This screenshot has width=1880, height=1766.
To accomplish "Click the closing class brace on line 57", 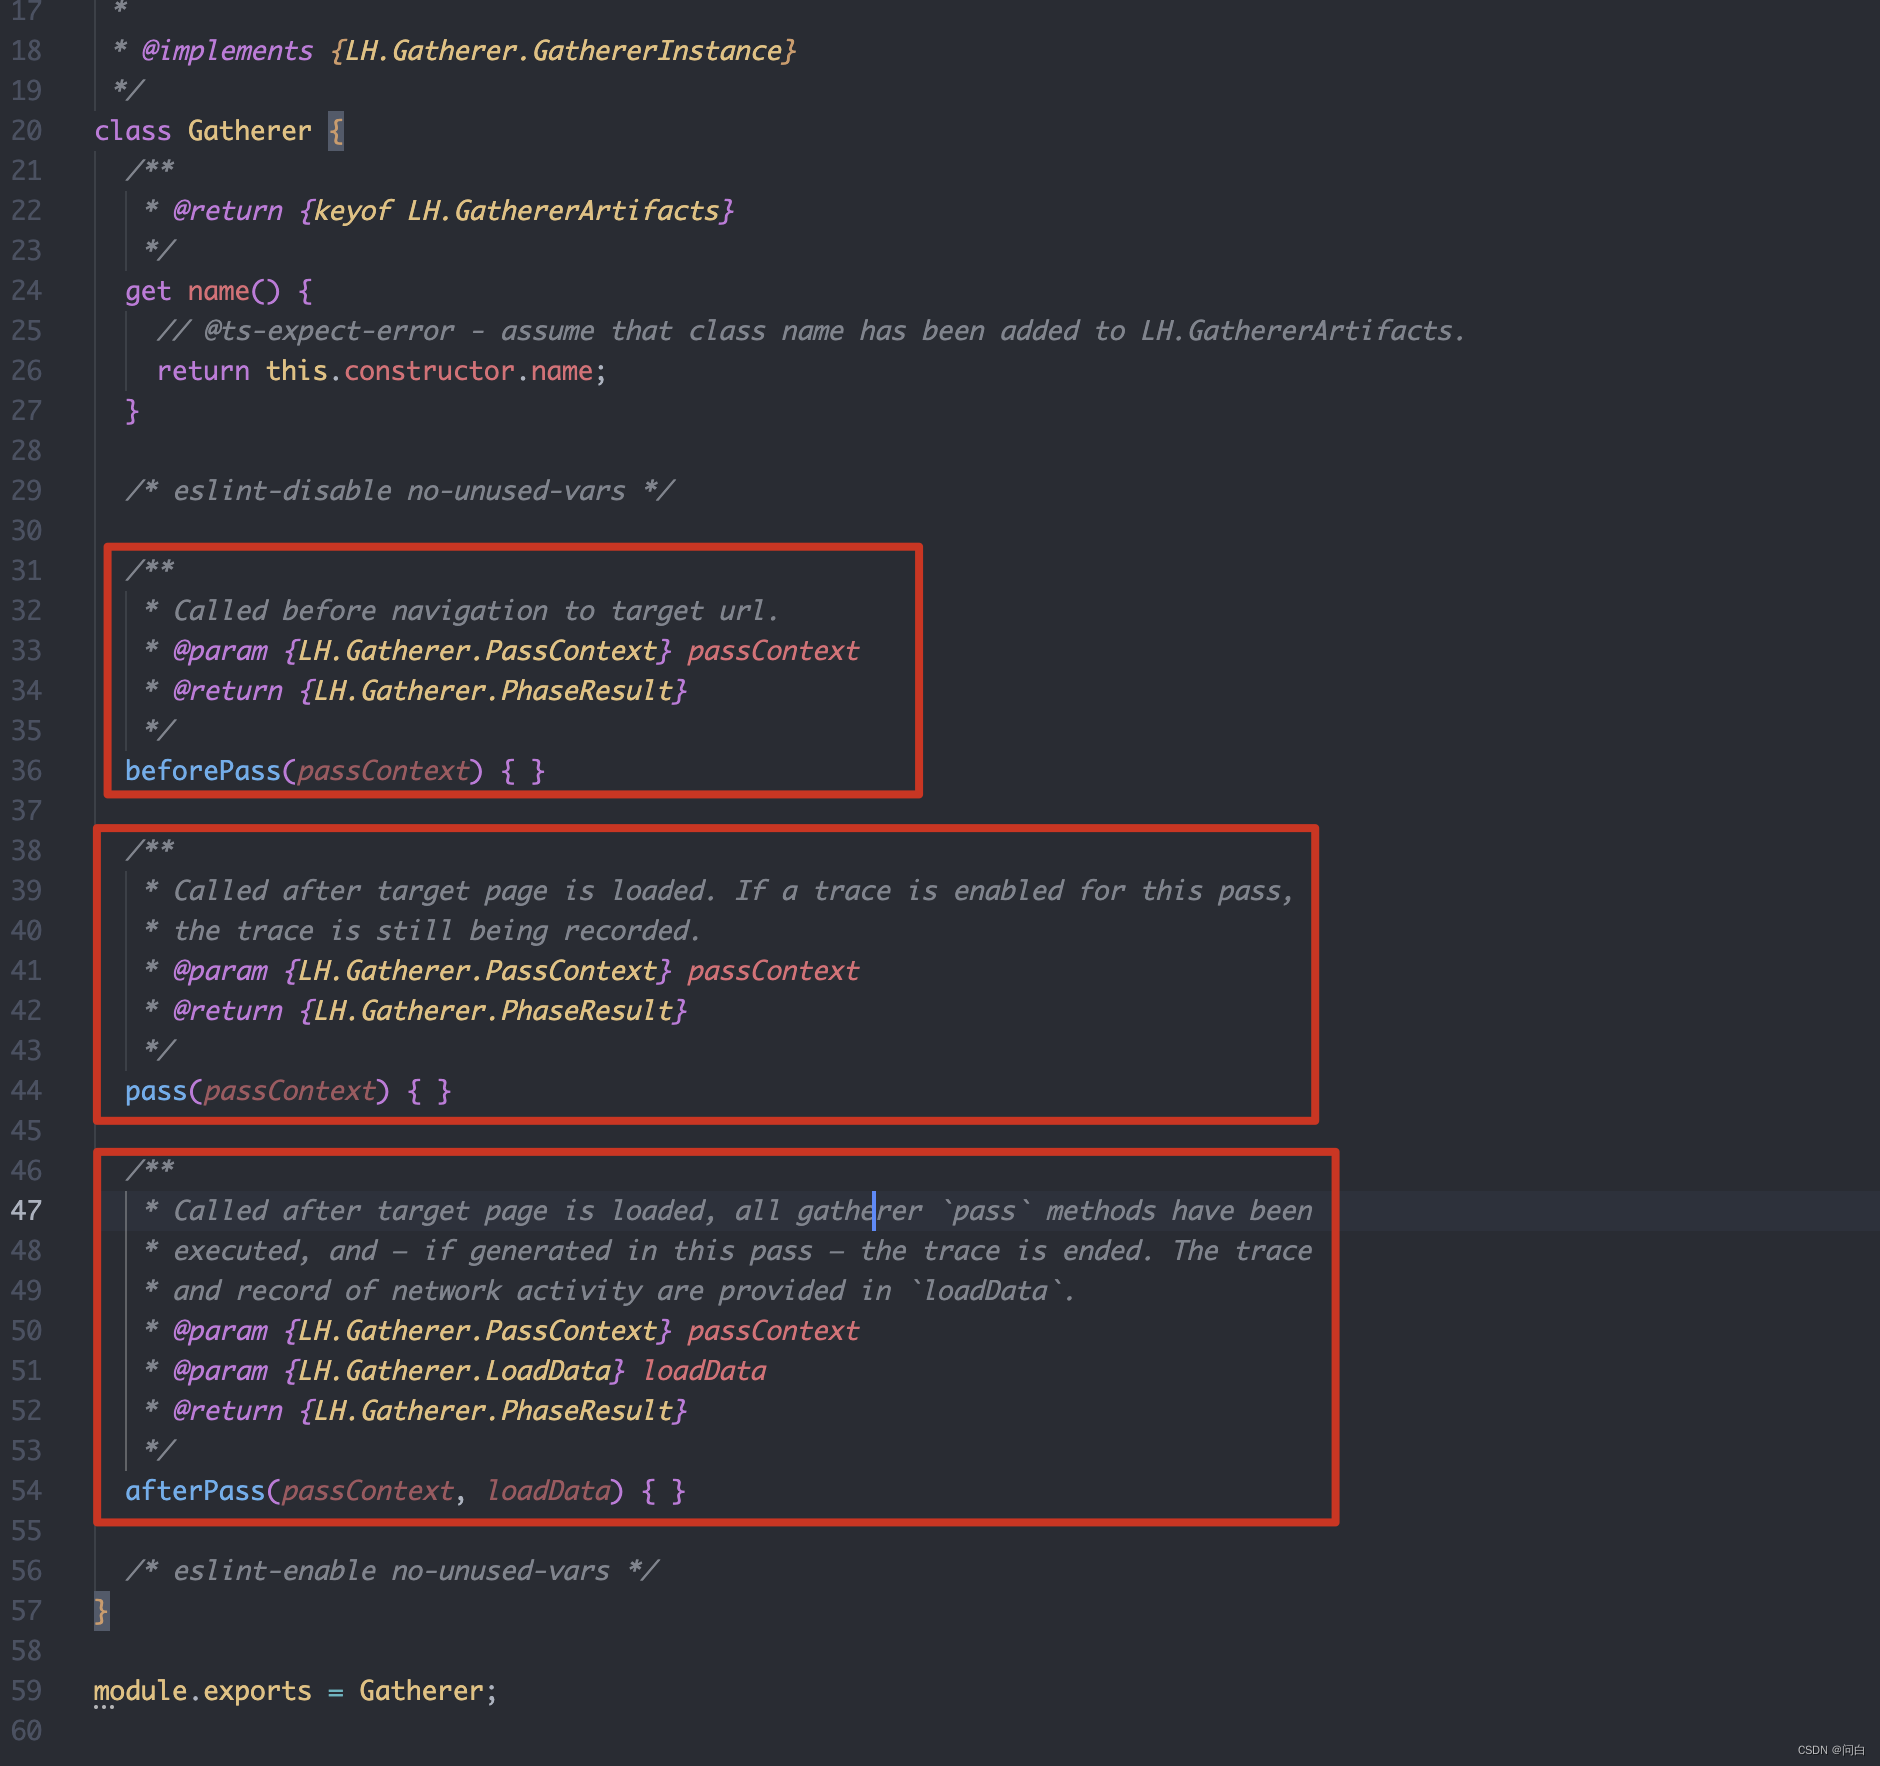I will pos(101,1611).
